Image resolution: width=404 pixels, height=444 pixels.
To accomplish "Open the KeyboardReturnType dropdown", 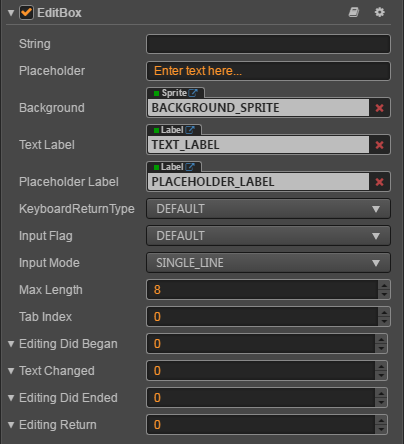I will [268, 209].
